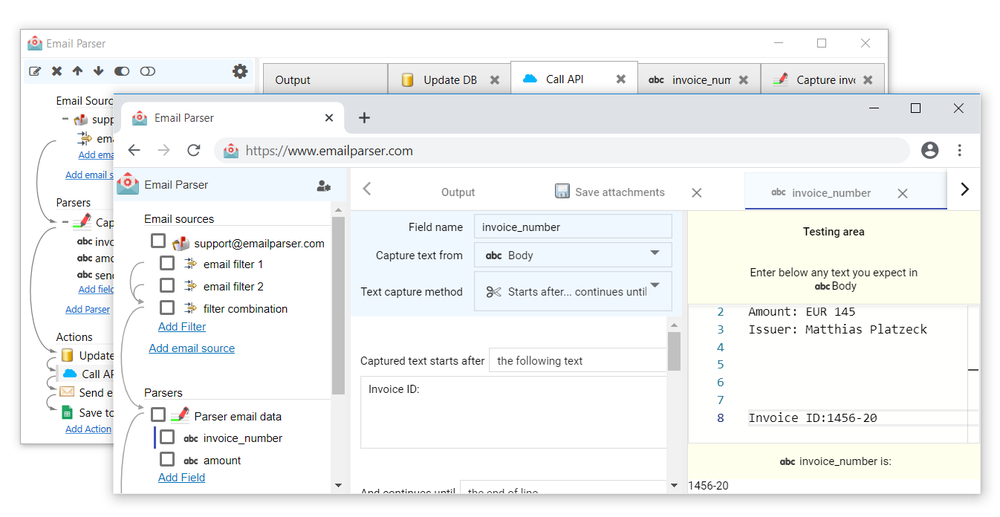This screenshot has height=517, width=1000.
Task: Close the Email Parser browser tab
Action: (328, 118)
